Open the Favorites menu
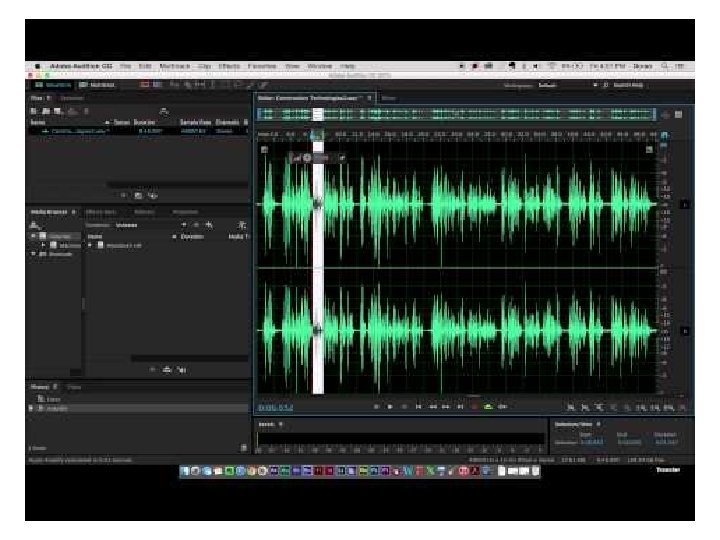This screenshot has height=540, width=720. coord(262,66)
